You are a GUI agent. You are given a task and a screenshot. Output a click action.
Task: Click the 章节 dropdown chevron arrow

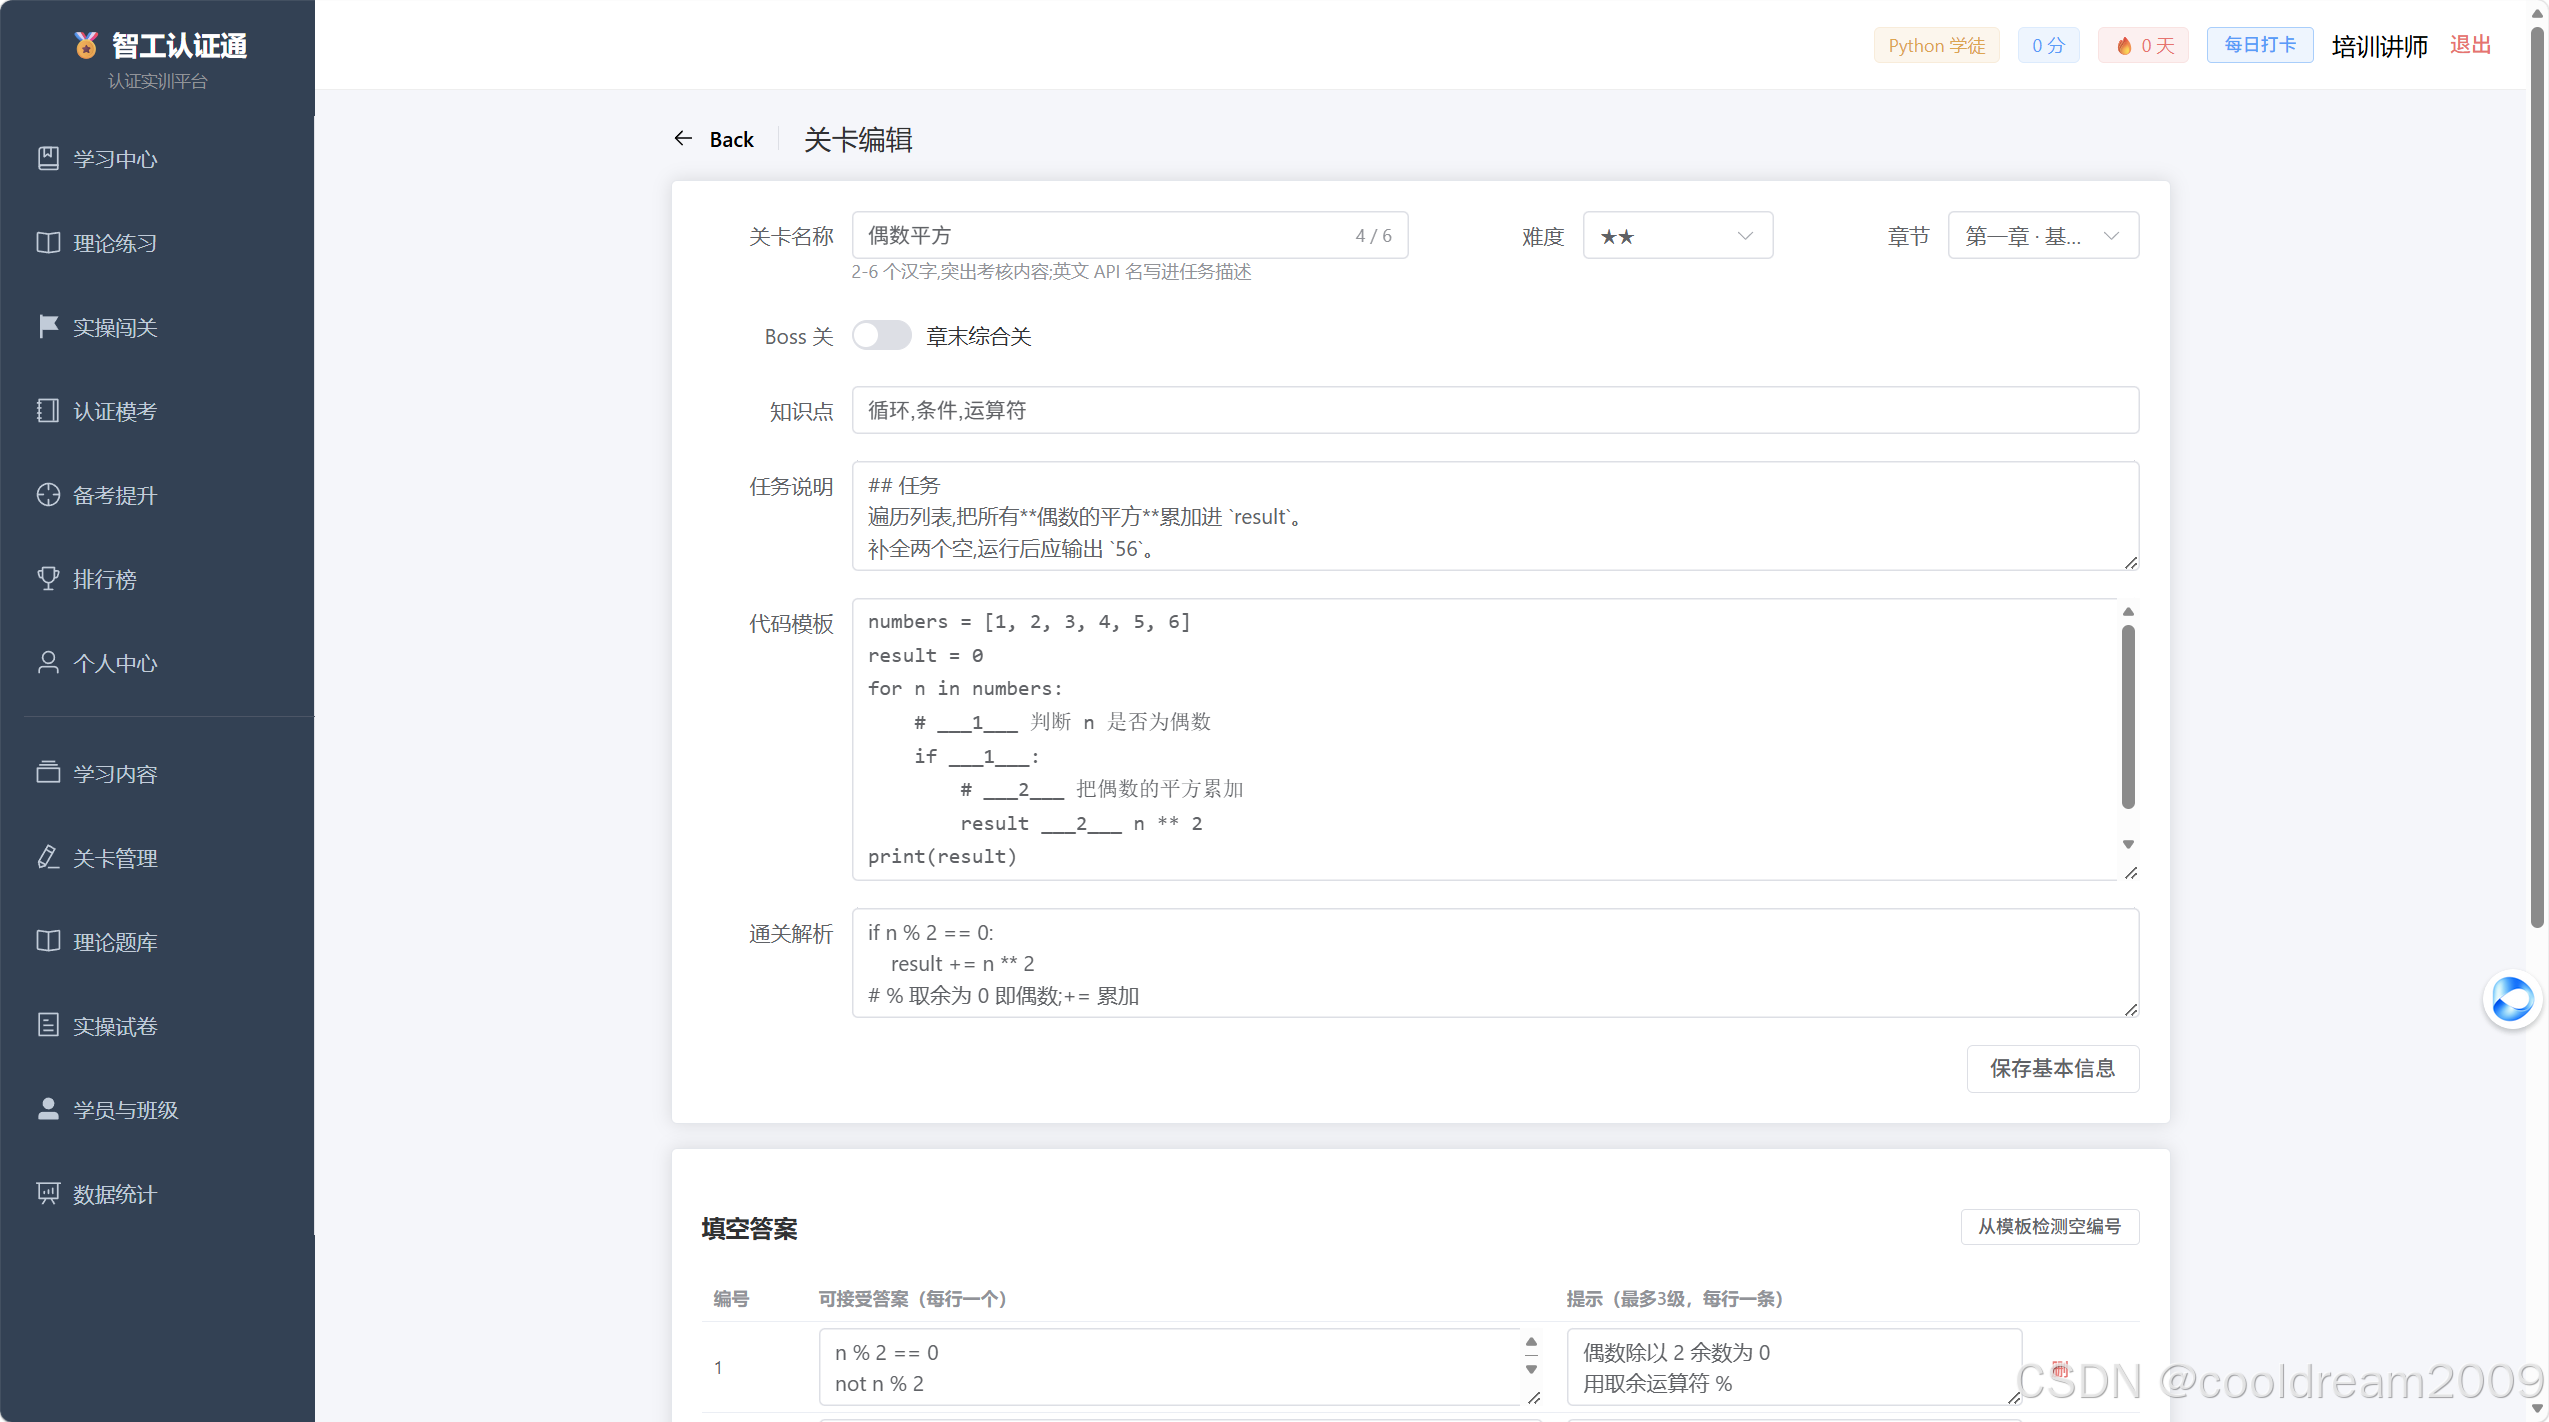(x=2111, y=236)
